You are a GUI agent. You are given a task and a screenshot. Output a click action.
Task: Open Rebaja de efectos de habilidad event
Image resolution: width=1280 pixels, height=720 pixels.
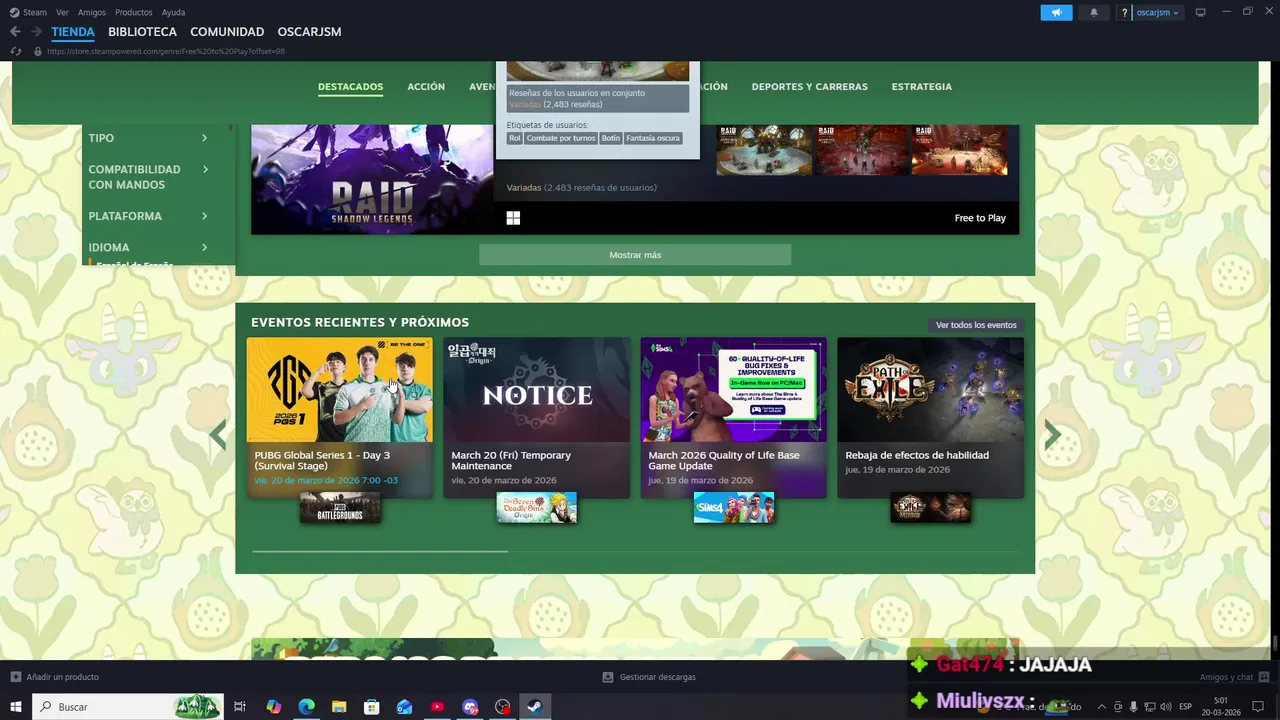coord(931,417)
